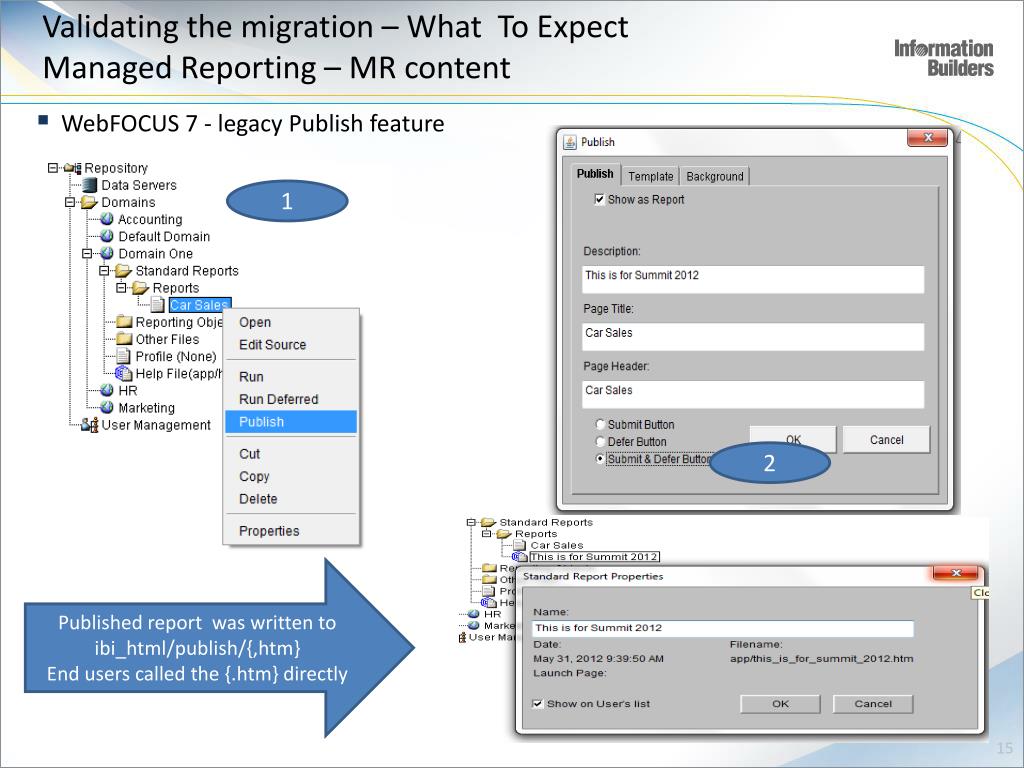The height and width of the screenshot is (768, 1024).
Task: Click filename 'app/this_is_for_summit_2012.htm' text
Action: 822,658
